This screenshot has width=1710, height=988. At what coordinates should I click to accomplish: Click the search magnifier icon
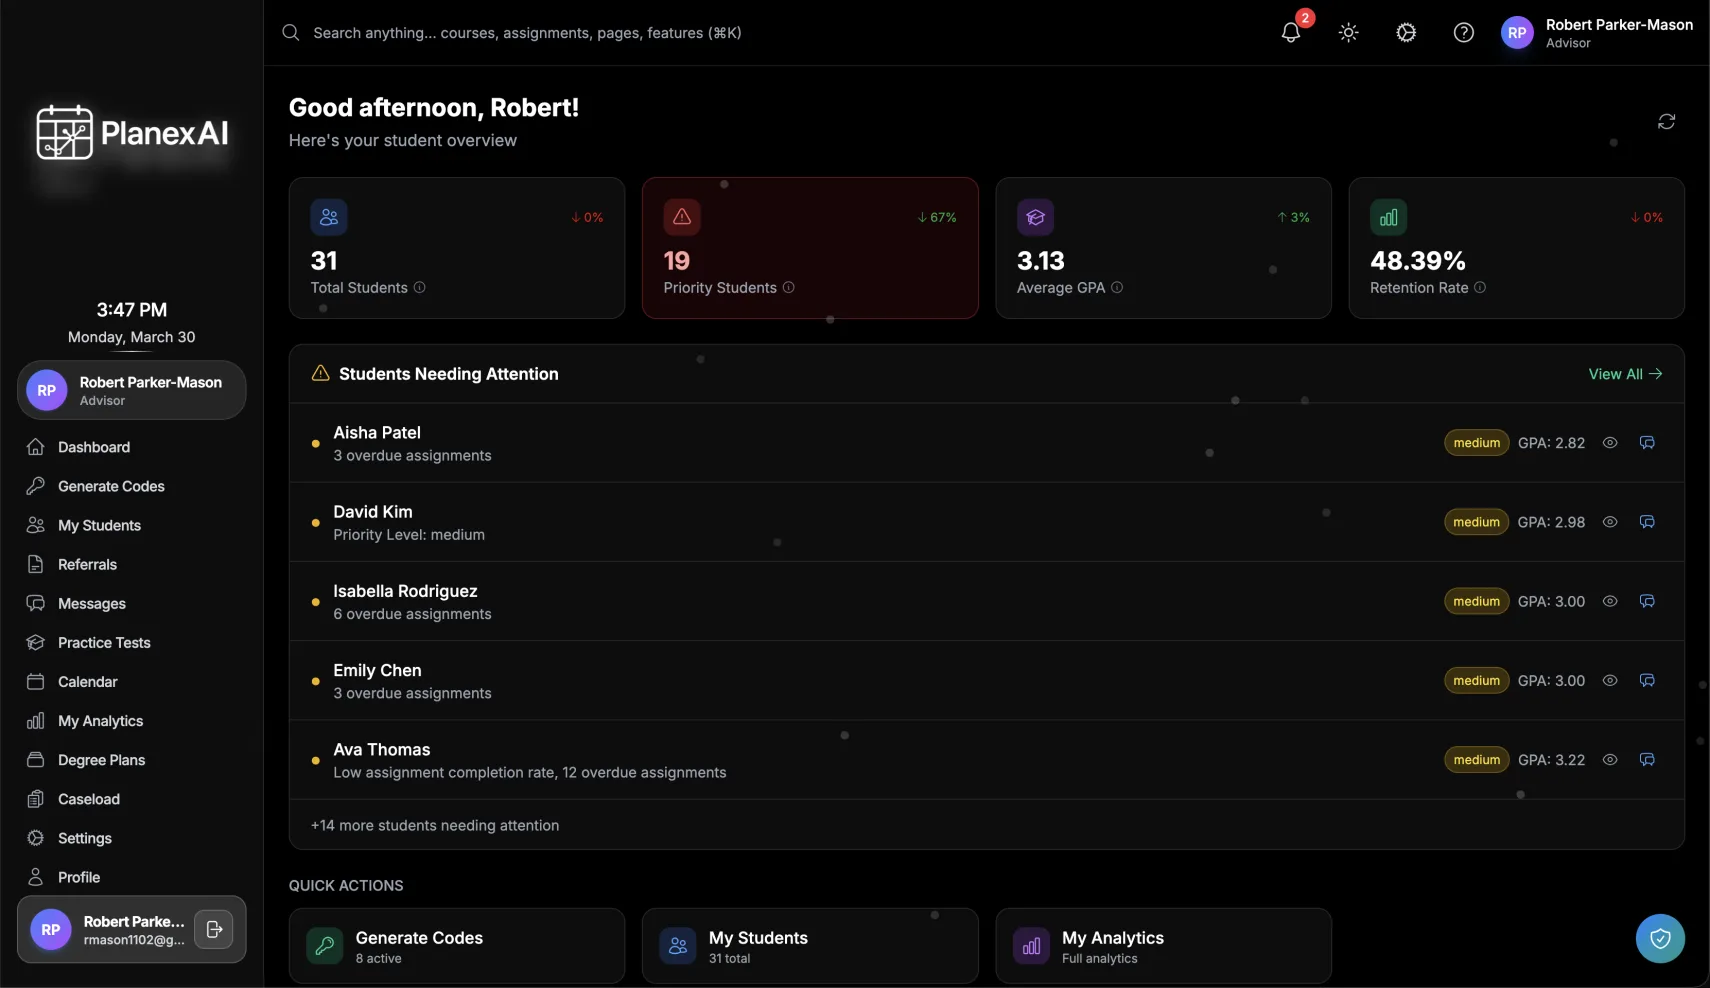pos(291,33)
